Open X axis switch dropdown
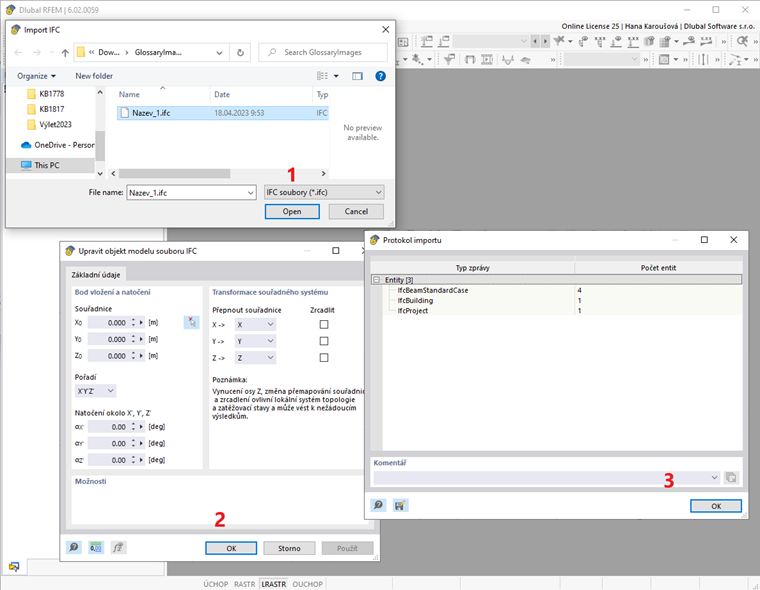760x590 pixels. pos(255,324)
